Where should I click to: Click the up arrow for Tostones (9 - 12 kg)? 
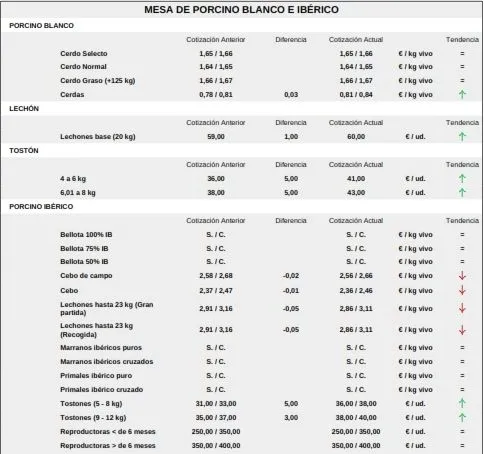pos(462,417)
